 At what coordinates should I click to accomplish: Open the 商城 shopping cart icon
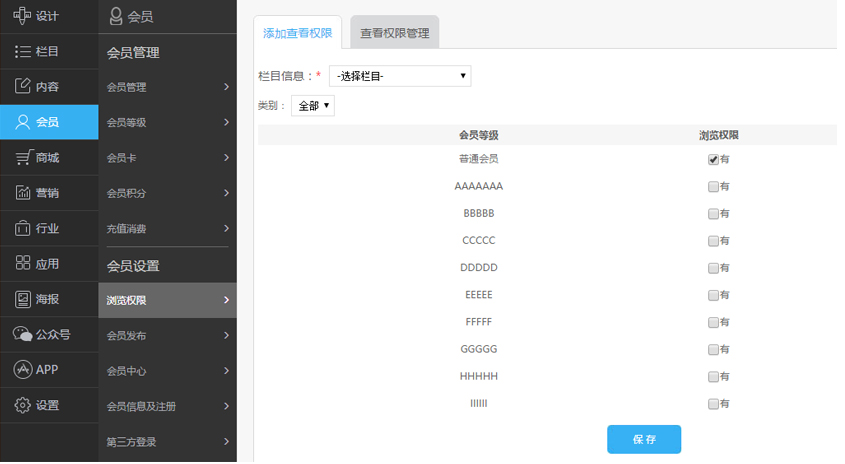point(22,157)
